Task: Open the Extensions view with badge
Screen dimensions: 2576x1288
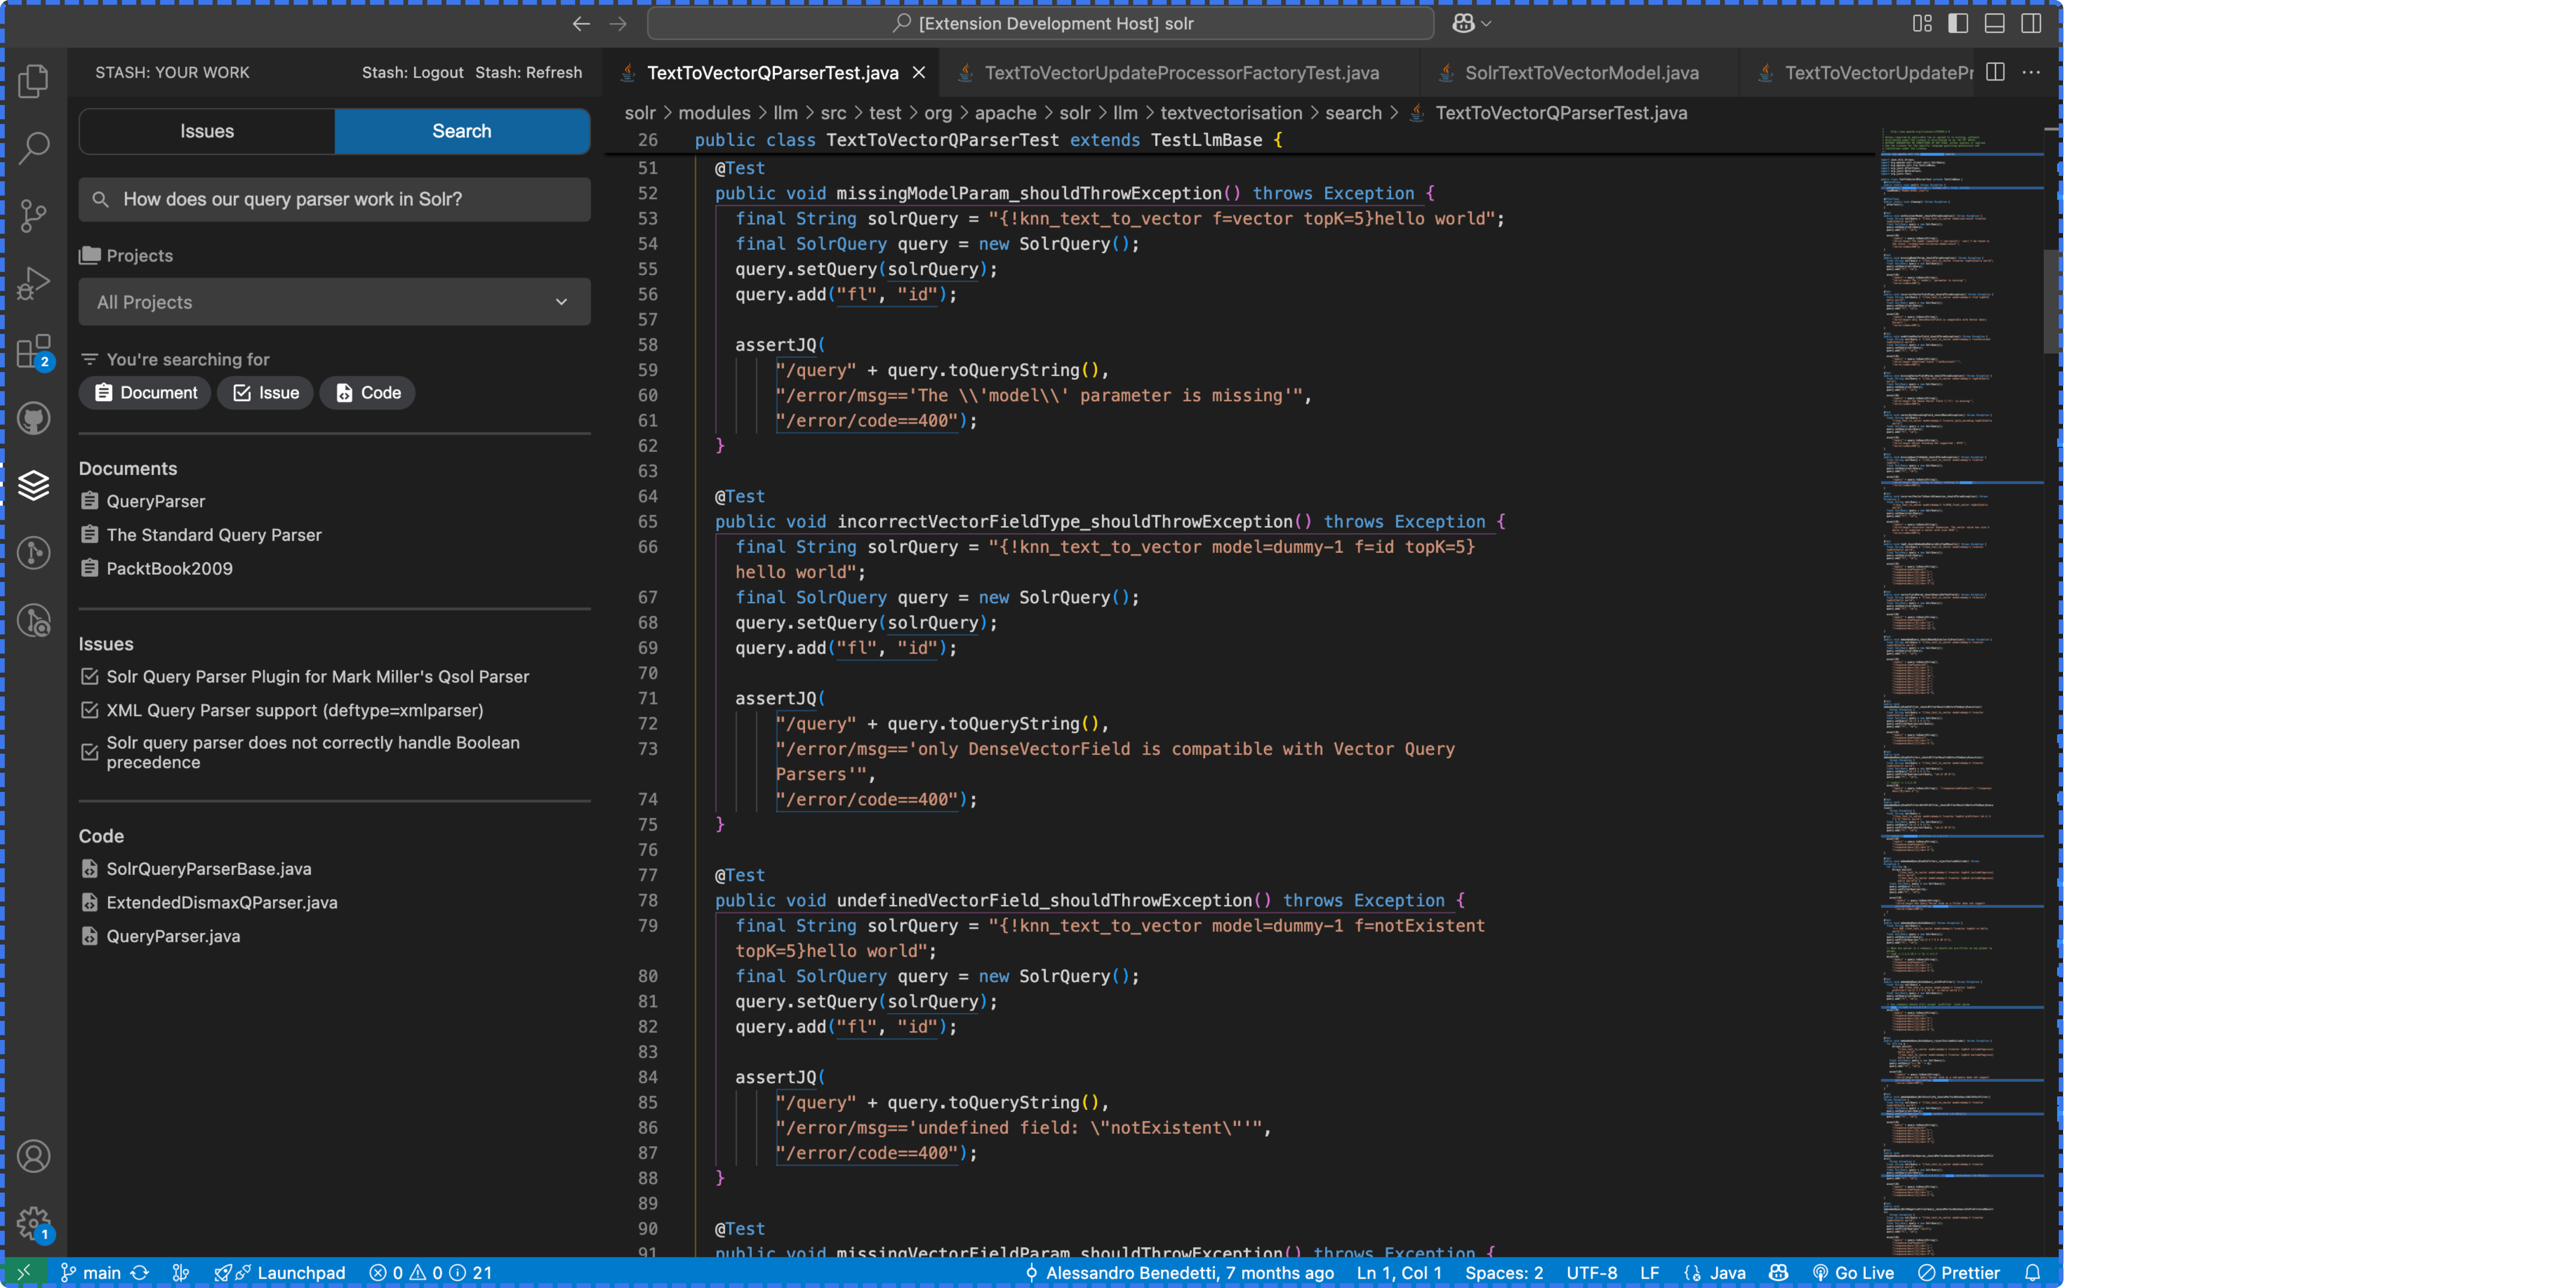Action: pyautogui.click(x=34, y=351)
